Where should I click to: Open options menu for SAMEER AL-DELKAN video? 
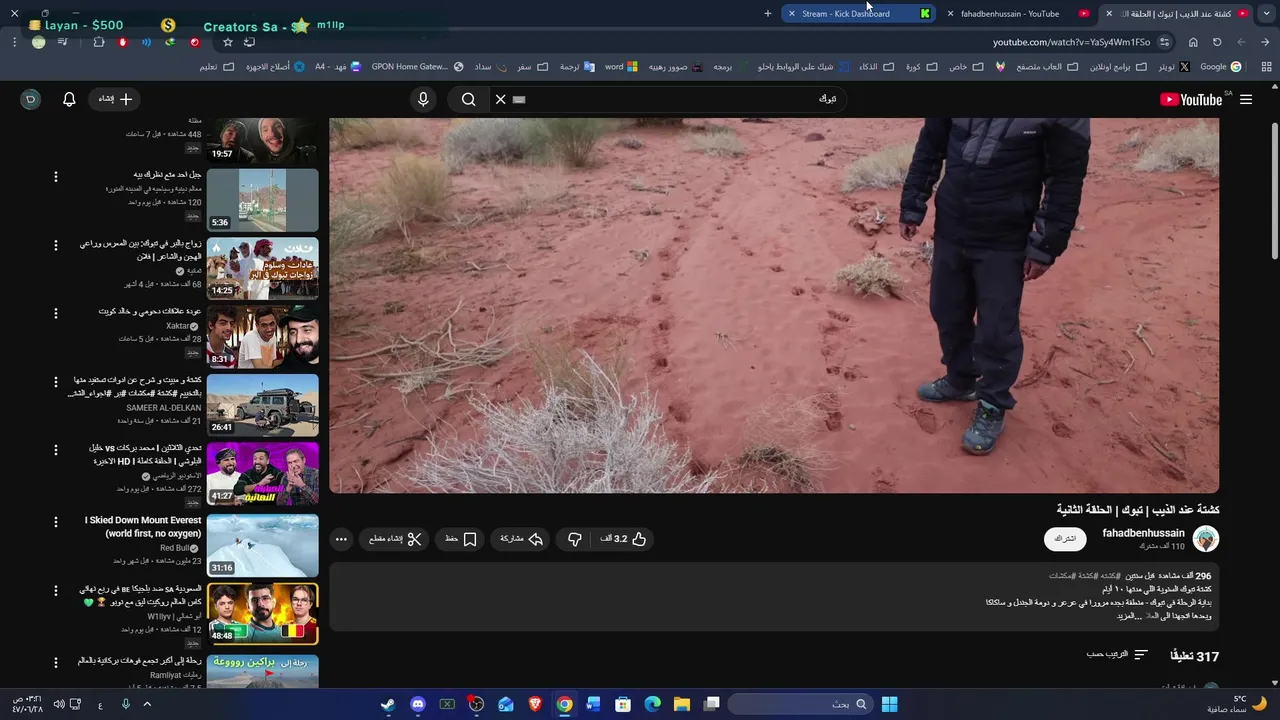pos(56,382)
